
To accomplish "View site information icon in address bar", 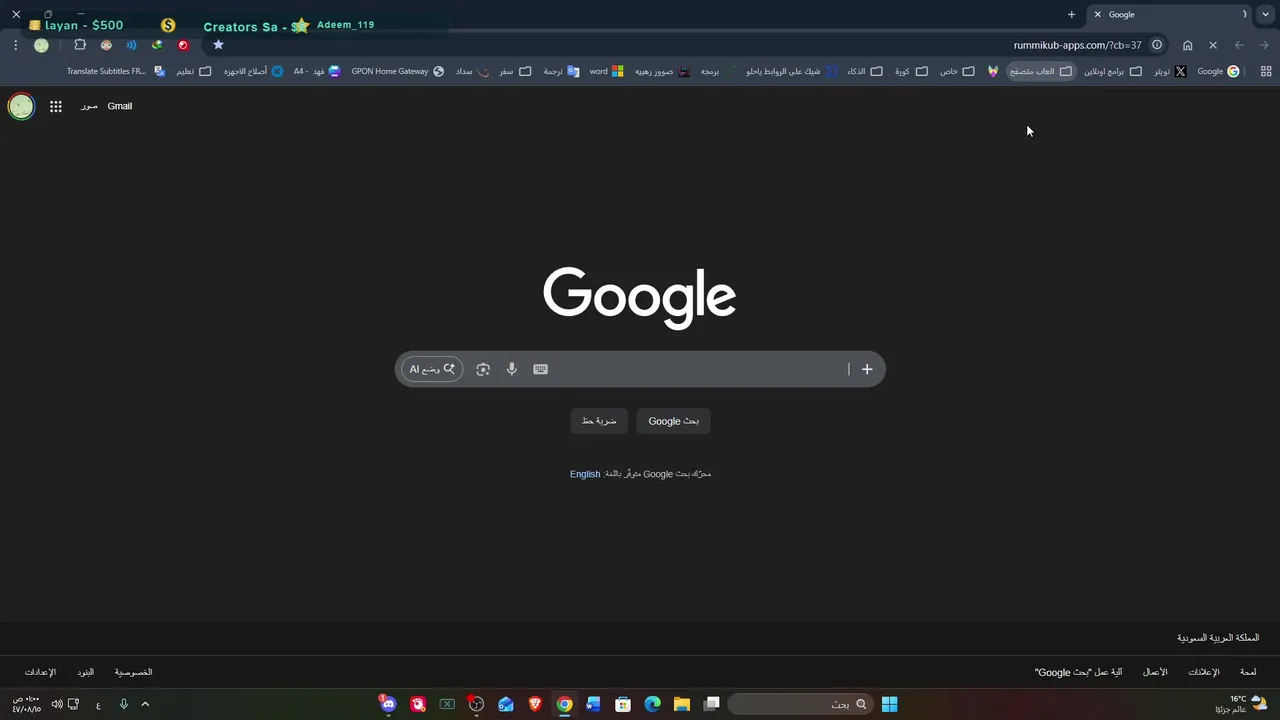I will pos(1157,45).
